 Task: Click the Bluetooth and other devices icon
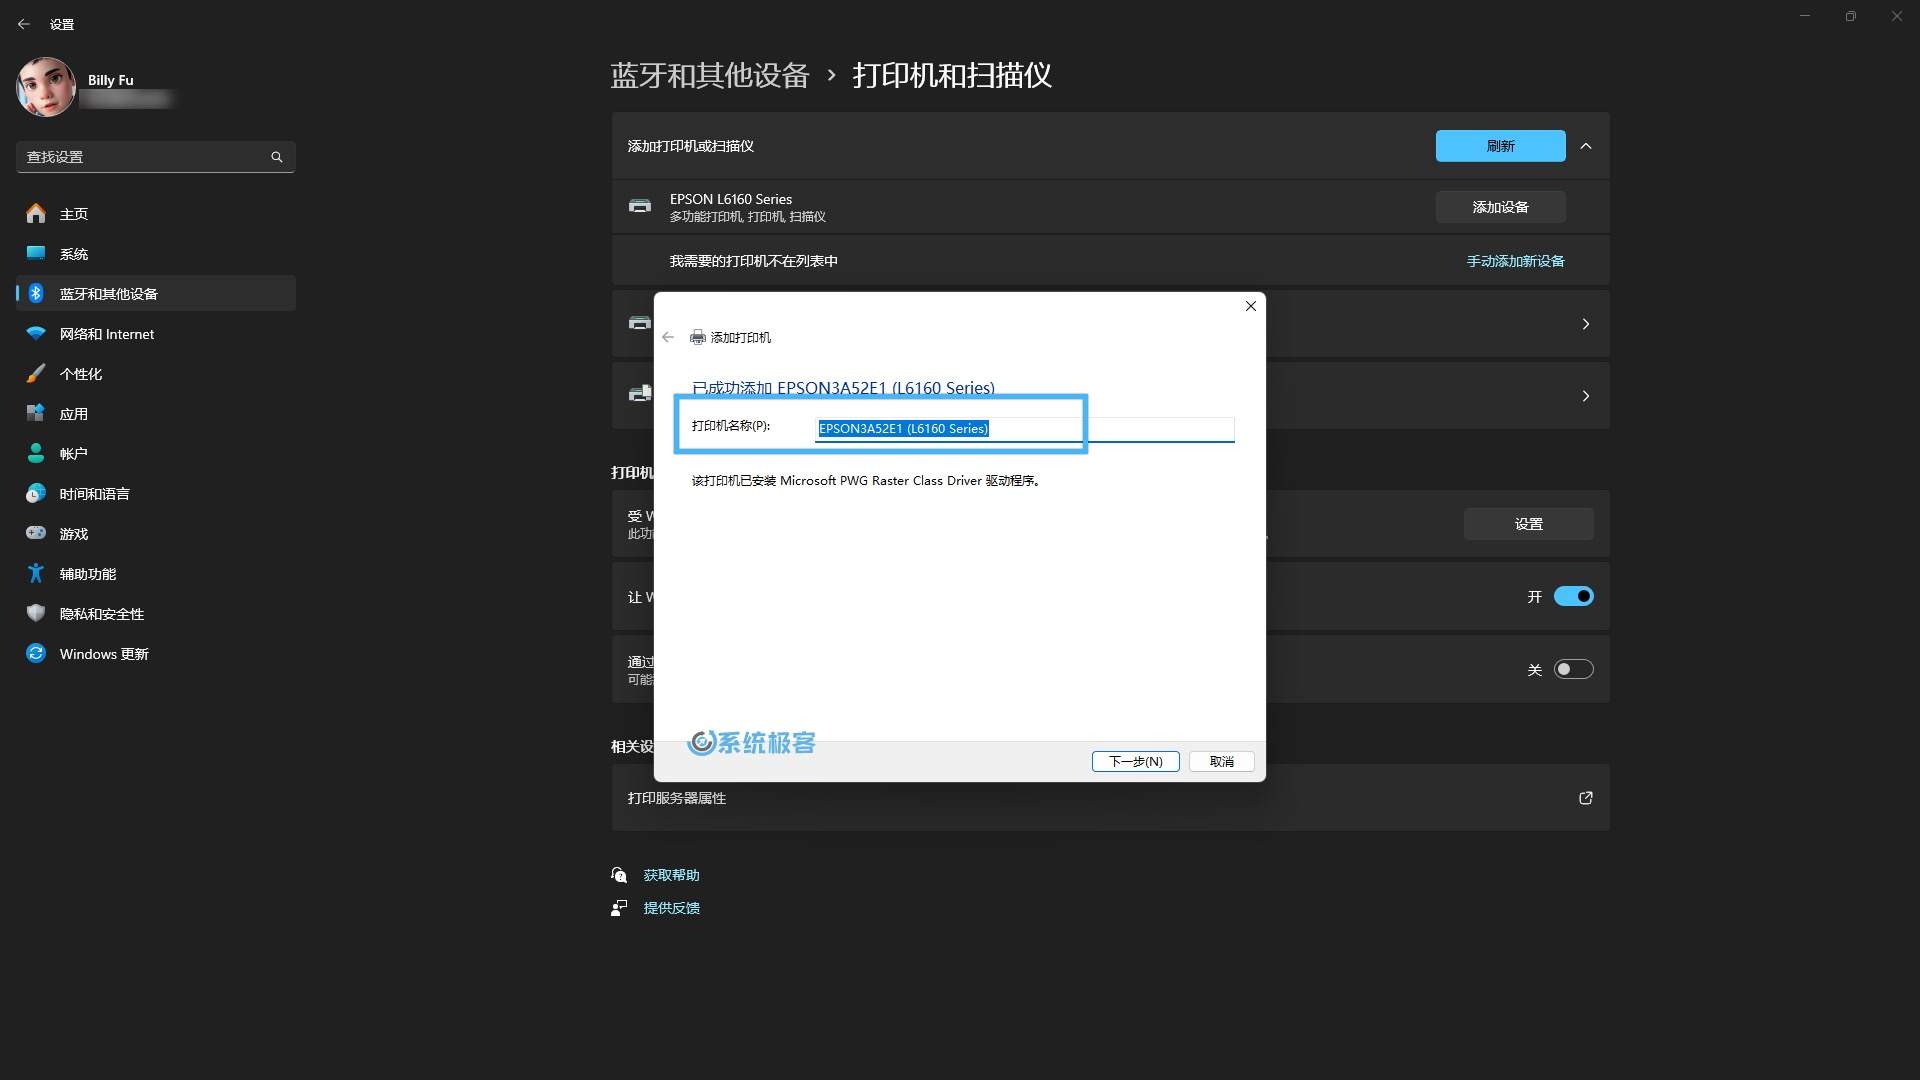(x=36, y=293)
